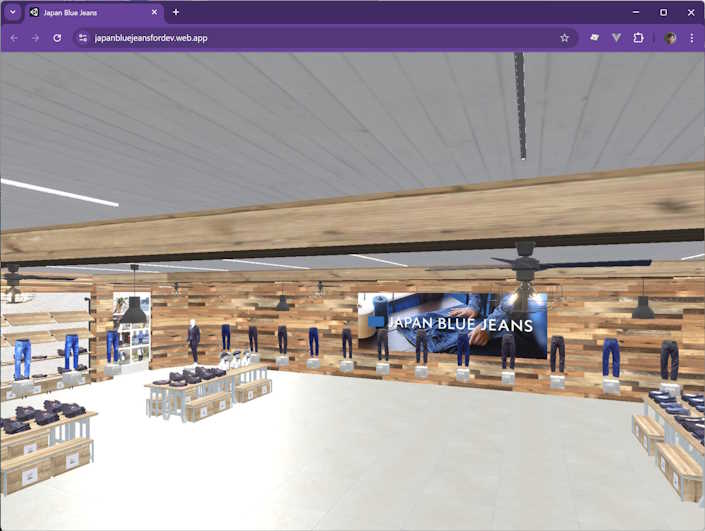The image size is (705, 531).
Task: View site information icon in address bar
Action: 83,38
